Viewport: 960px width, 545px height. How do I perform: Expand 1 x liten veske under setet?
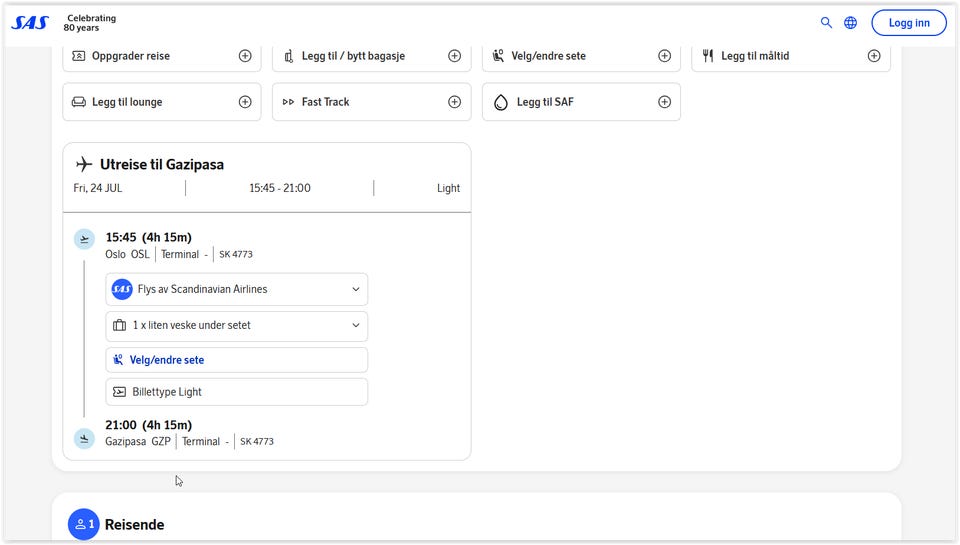click(x=236, y=326)
